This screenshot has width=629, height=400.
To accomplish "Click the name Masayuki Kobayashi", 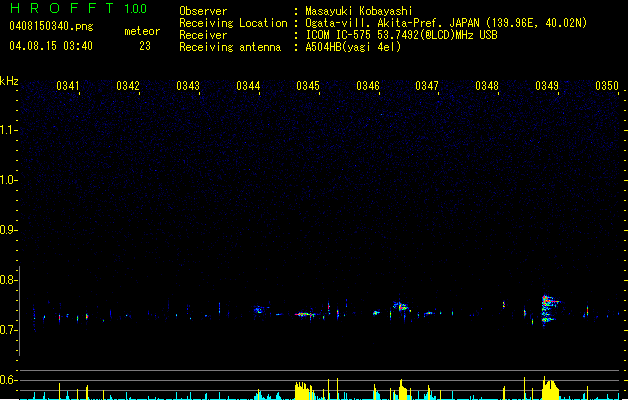I will (x=359, y=11).
